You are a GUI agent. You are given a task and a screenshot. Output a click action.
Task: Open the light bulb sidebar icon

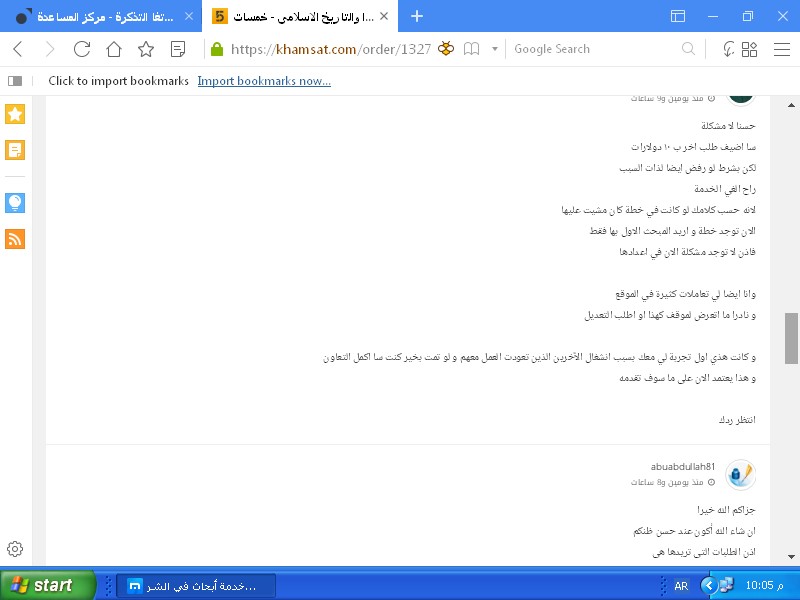[15, 203]
